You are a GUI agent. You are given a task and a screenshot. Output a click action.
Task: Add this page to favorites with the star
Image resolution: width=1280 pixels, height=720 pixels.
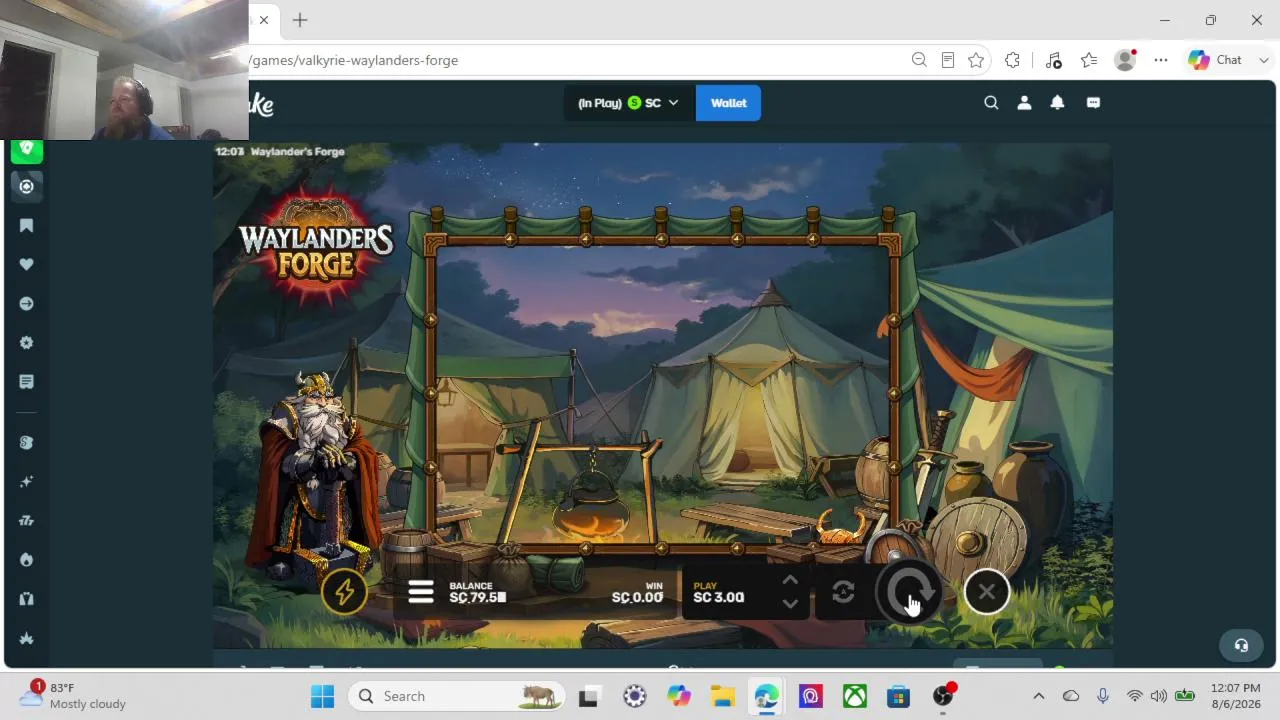click(x=976, y=60)
